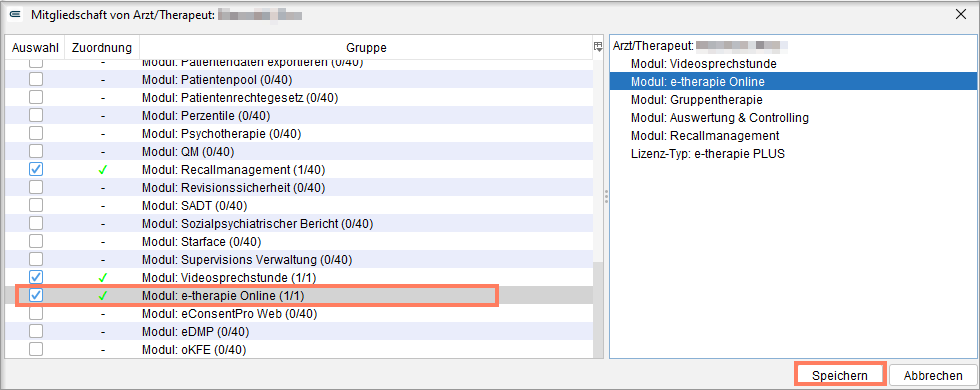Screen dimensions: 980x390
Task: Click the Speichern button
Action: pos(840,375)
